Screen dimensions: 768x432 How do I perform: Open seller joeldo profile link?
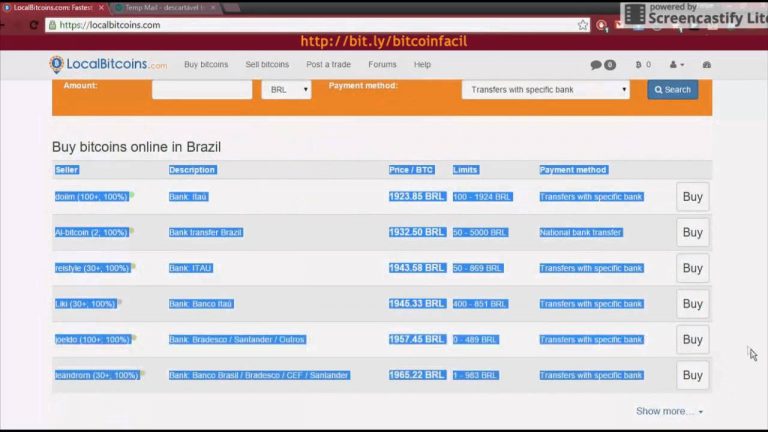coord(93,339)
